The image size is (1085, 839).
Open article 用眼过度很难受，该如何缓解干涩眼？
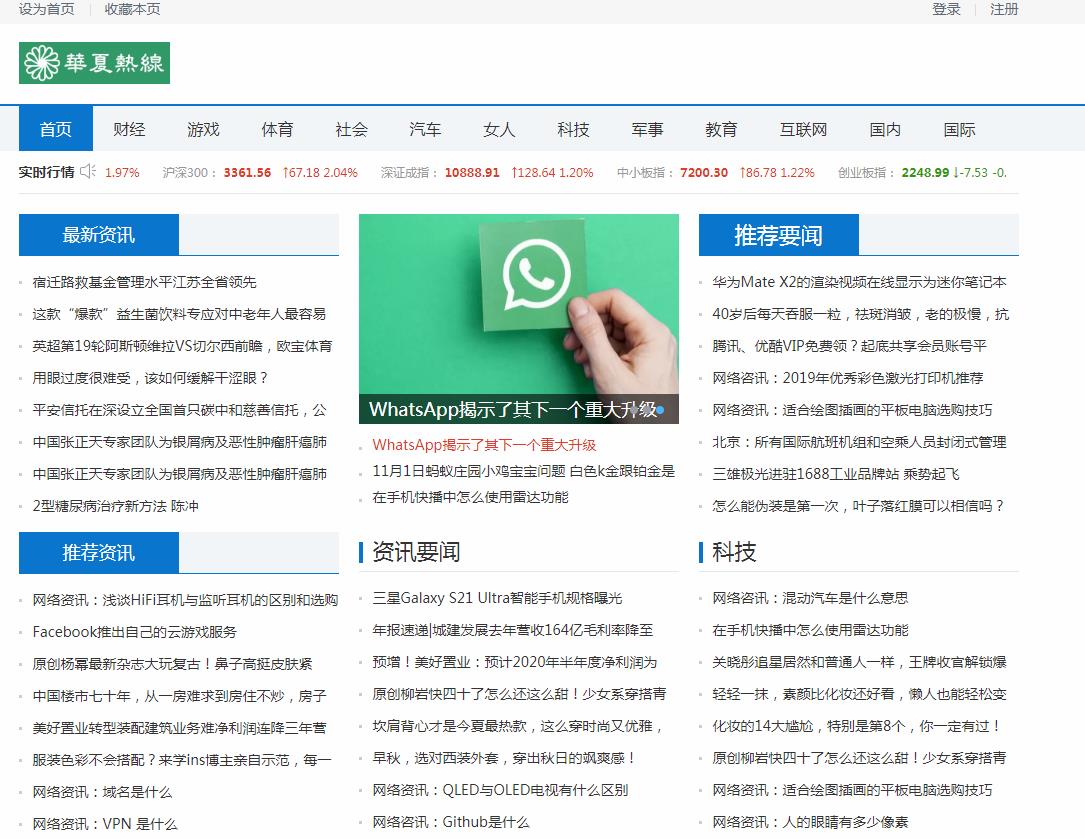tap(150, 377)
